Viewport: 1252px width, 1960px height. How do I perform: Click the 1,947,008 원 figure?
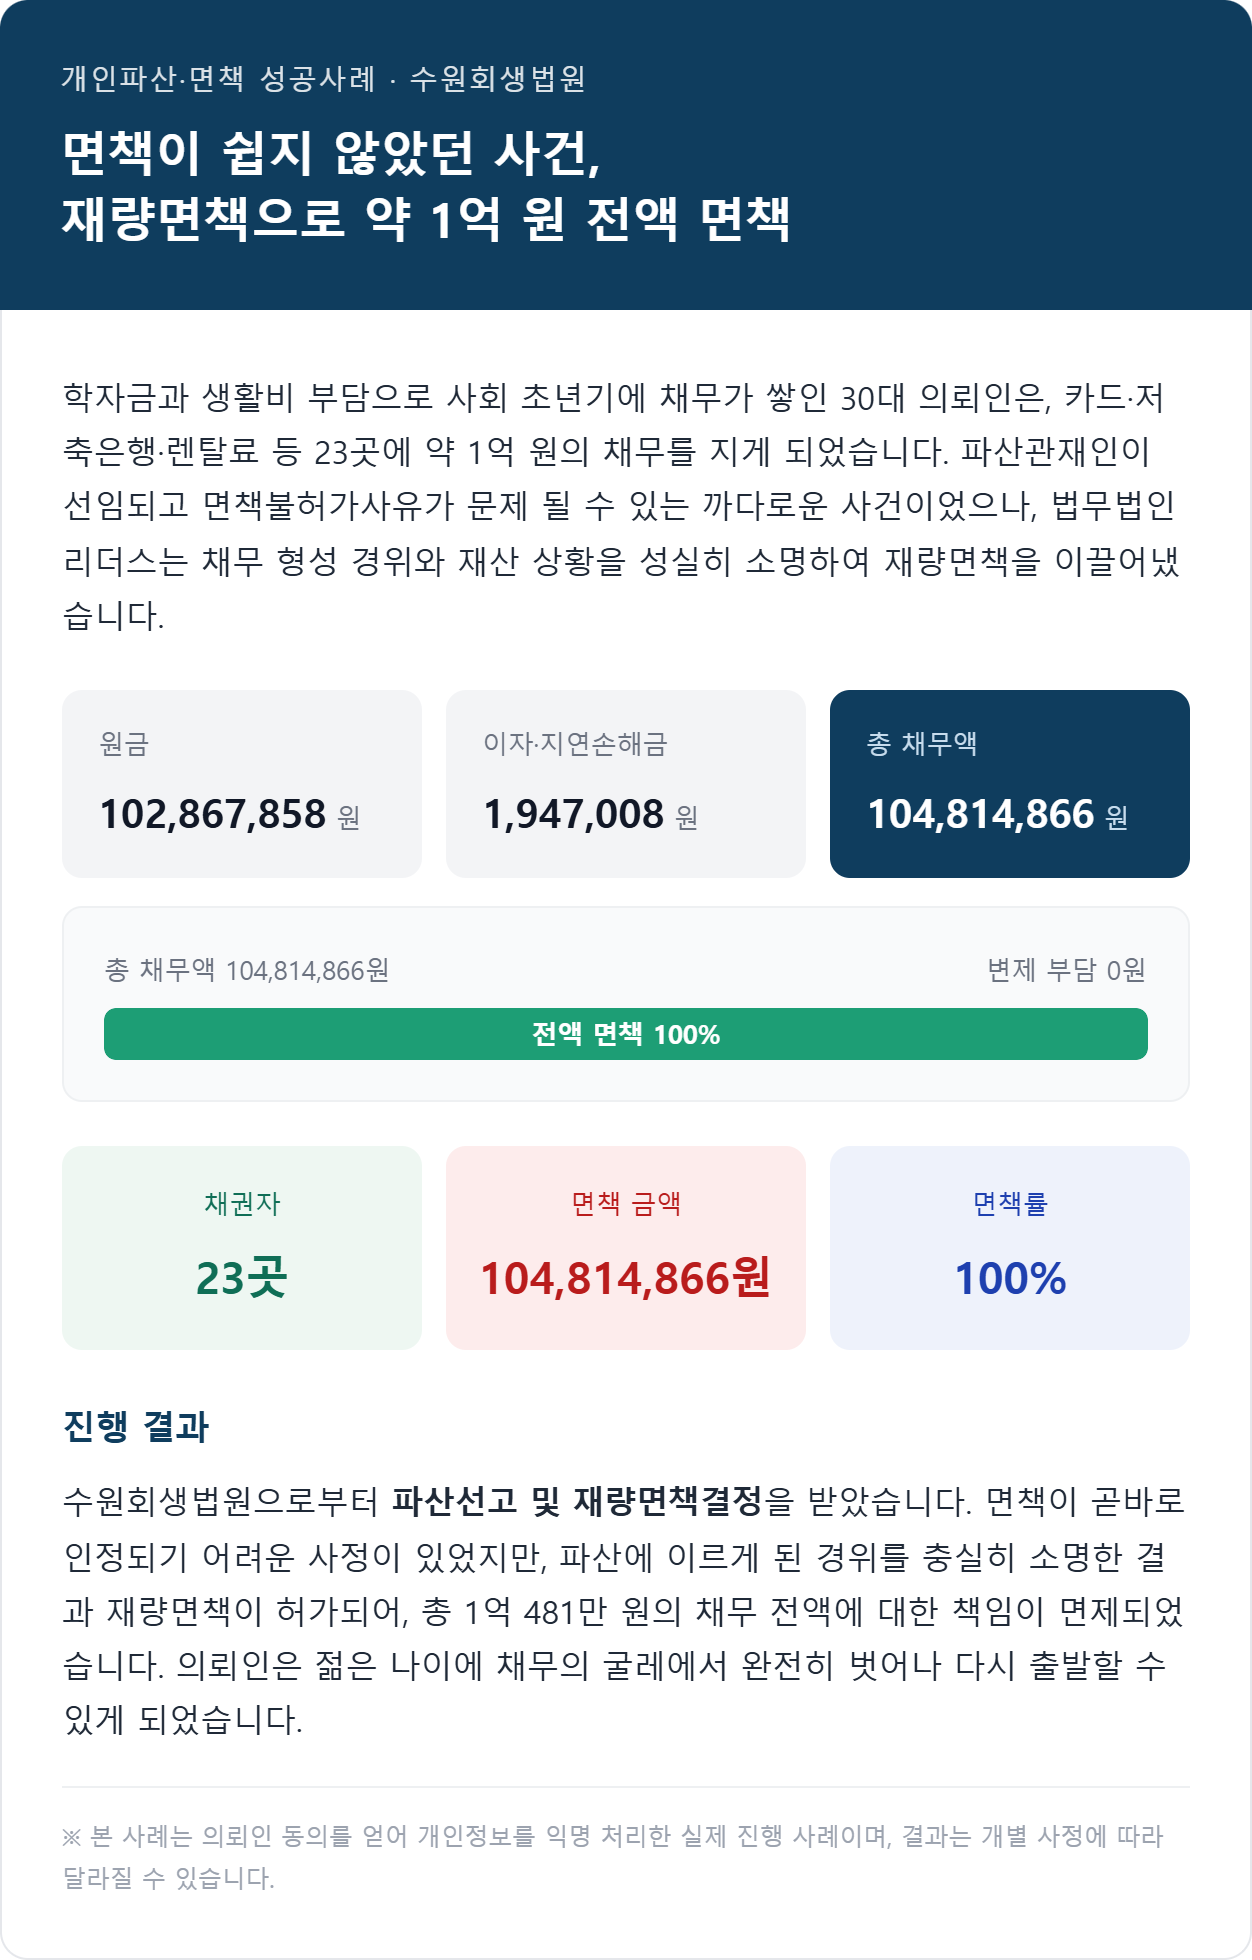591,814
